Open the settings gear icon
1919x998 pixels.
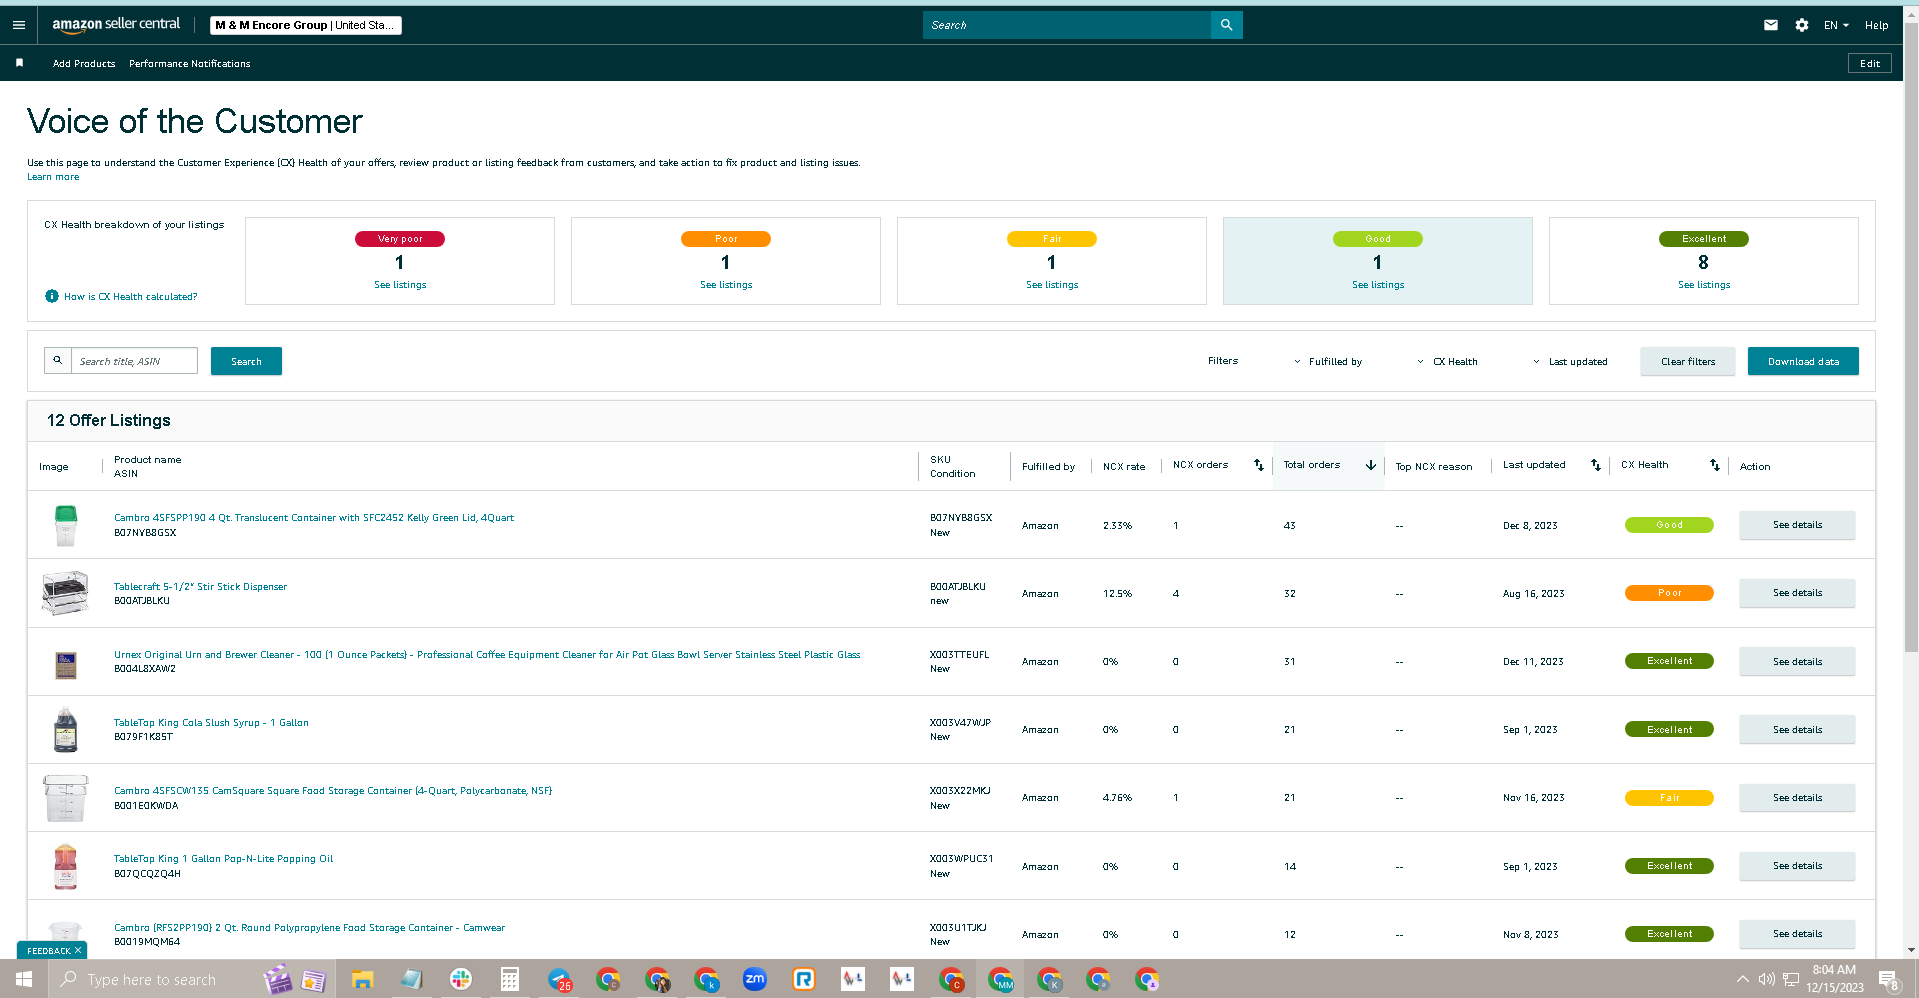(x=1801, y=25)
